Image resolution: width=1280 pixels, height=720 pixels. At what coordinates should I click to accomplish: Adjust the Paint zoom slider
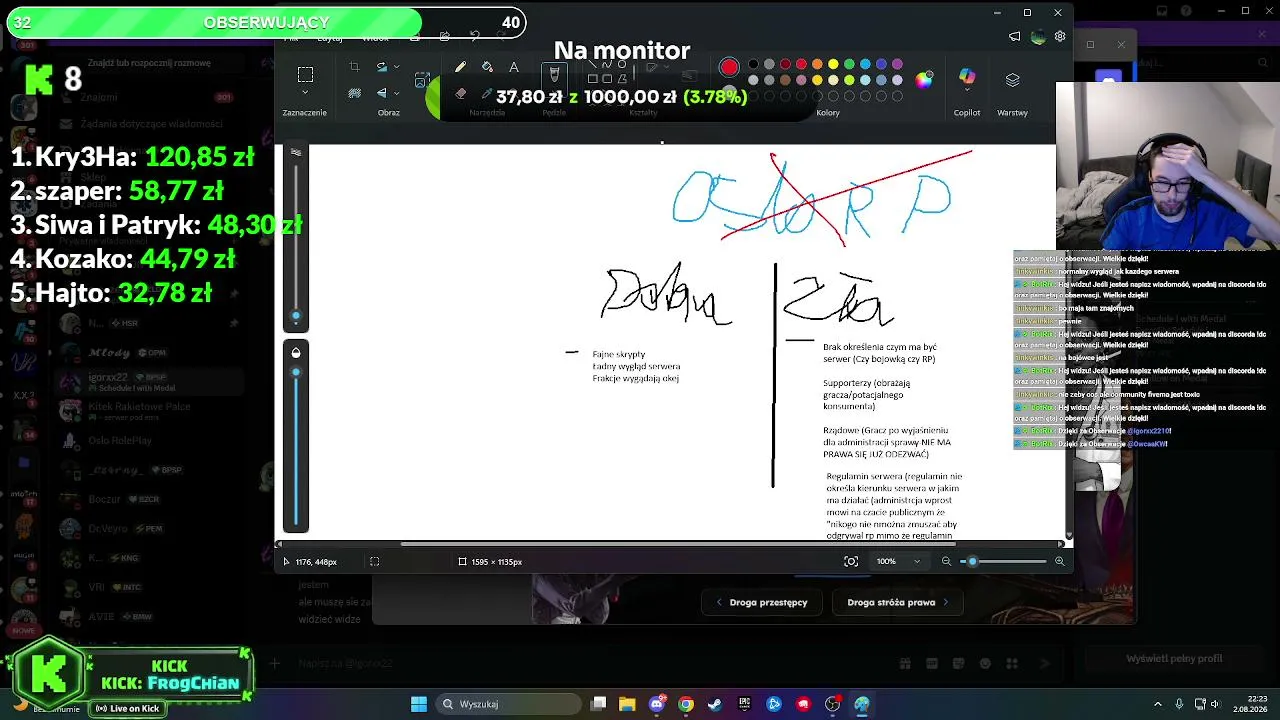1002,562
